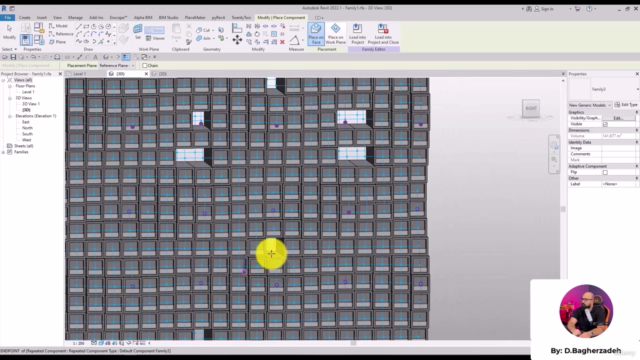Open the North elevation

click(x=27, y=128)
